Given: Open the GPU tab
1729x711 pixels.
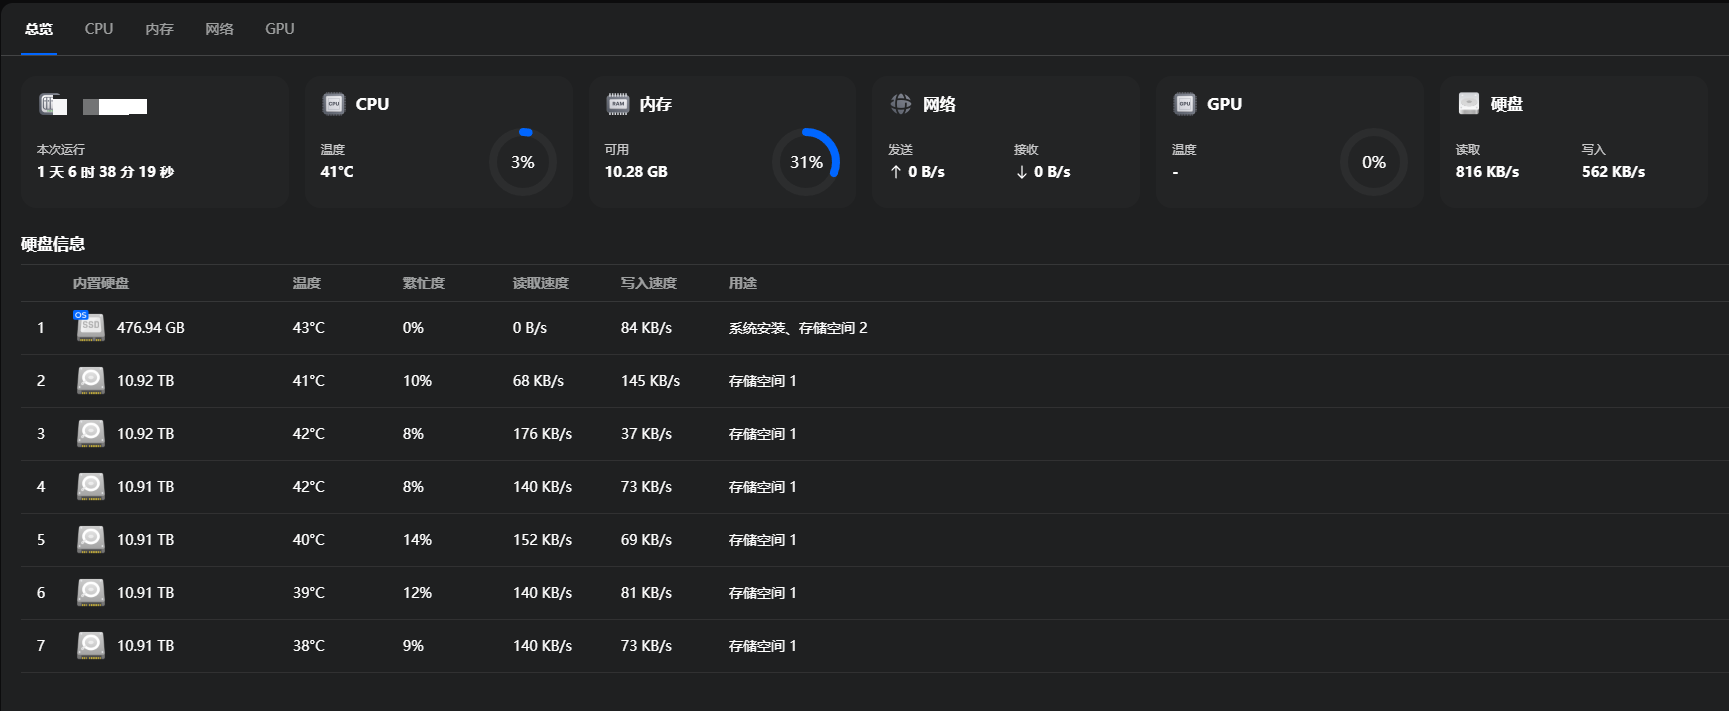Looking at the screenshot, I should (x=280, y=29).
